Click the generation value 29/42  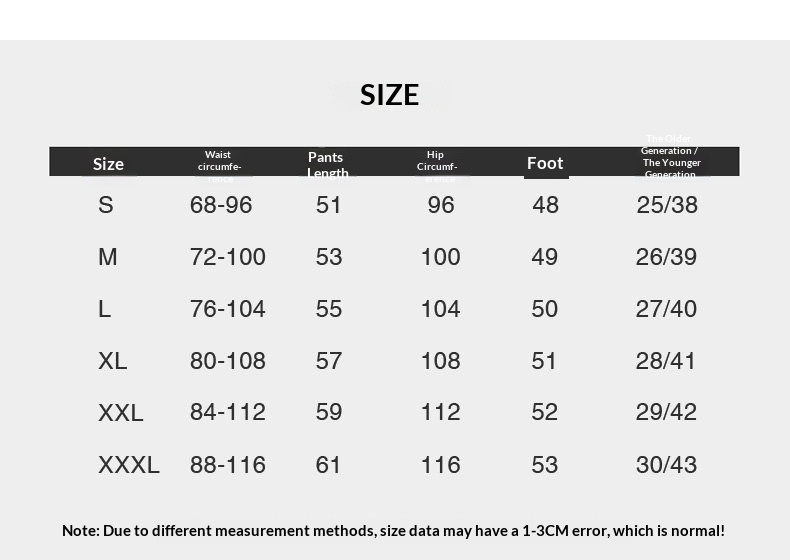click(666, 412)
